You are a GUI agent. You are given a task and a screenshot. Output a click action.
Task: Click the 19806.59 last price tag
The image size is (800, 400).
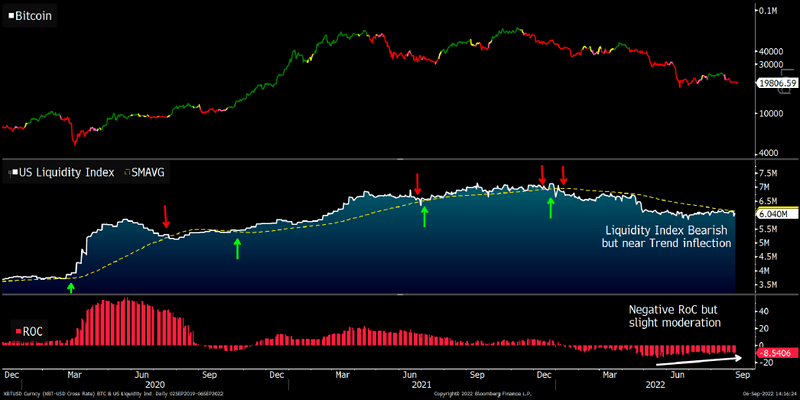pos(778,83)
